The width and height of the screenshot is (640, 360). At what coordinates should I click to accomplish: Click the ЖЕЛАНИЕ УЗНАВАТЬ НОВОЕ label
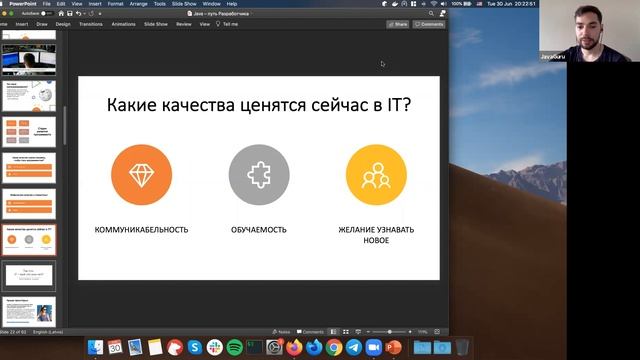pyautogui.click(x=376, y=235)
